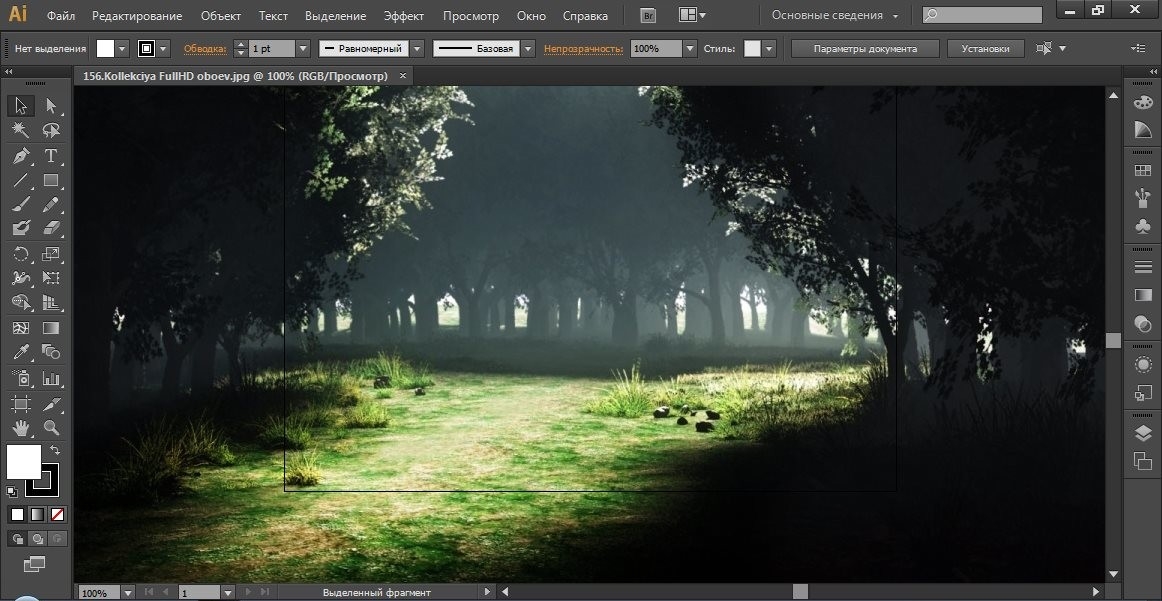Screen dimensions: 1162x601
Task: Choose the Zoom magnifier tool
Action: pos(51,428)
